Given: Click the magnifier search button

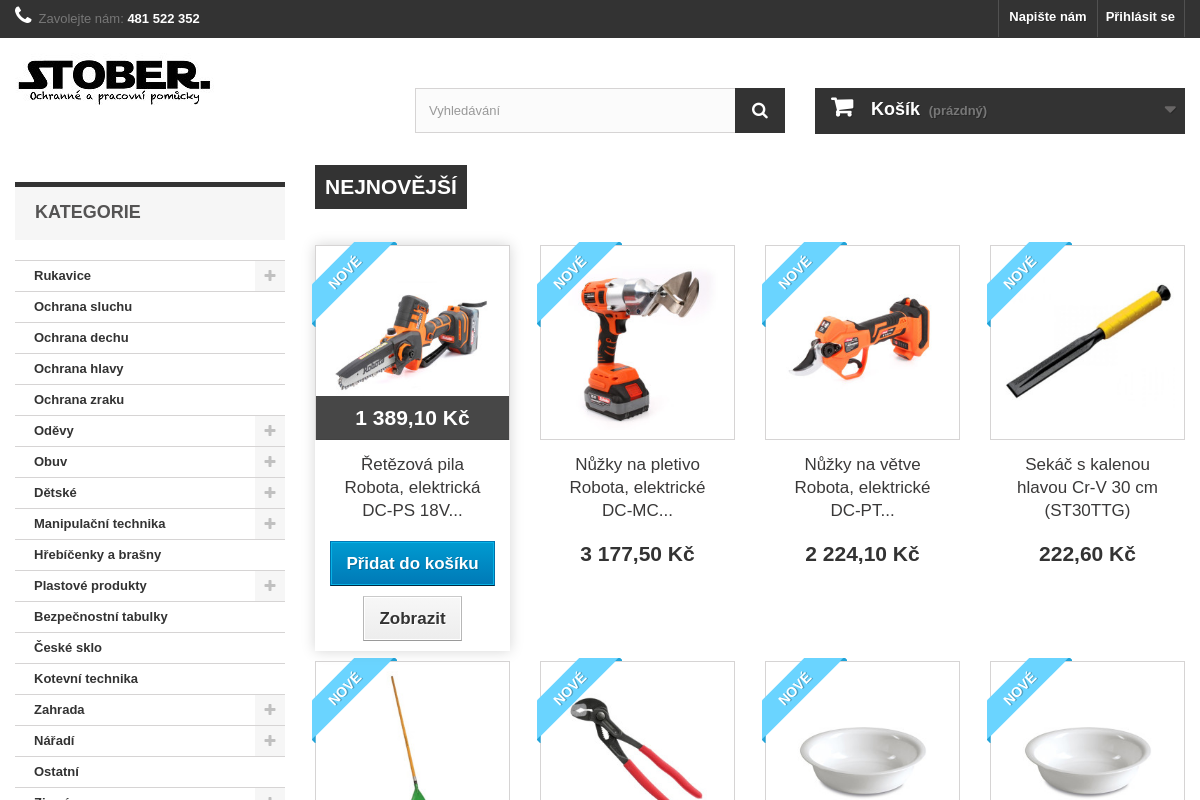Looking at the screenshot, I should point(760,110).
